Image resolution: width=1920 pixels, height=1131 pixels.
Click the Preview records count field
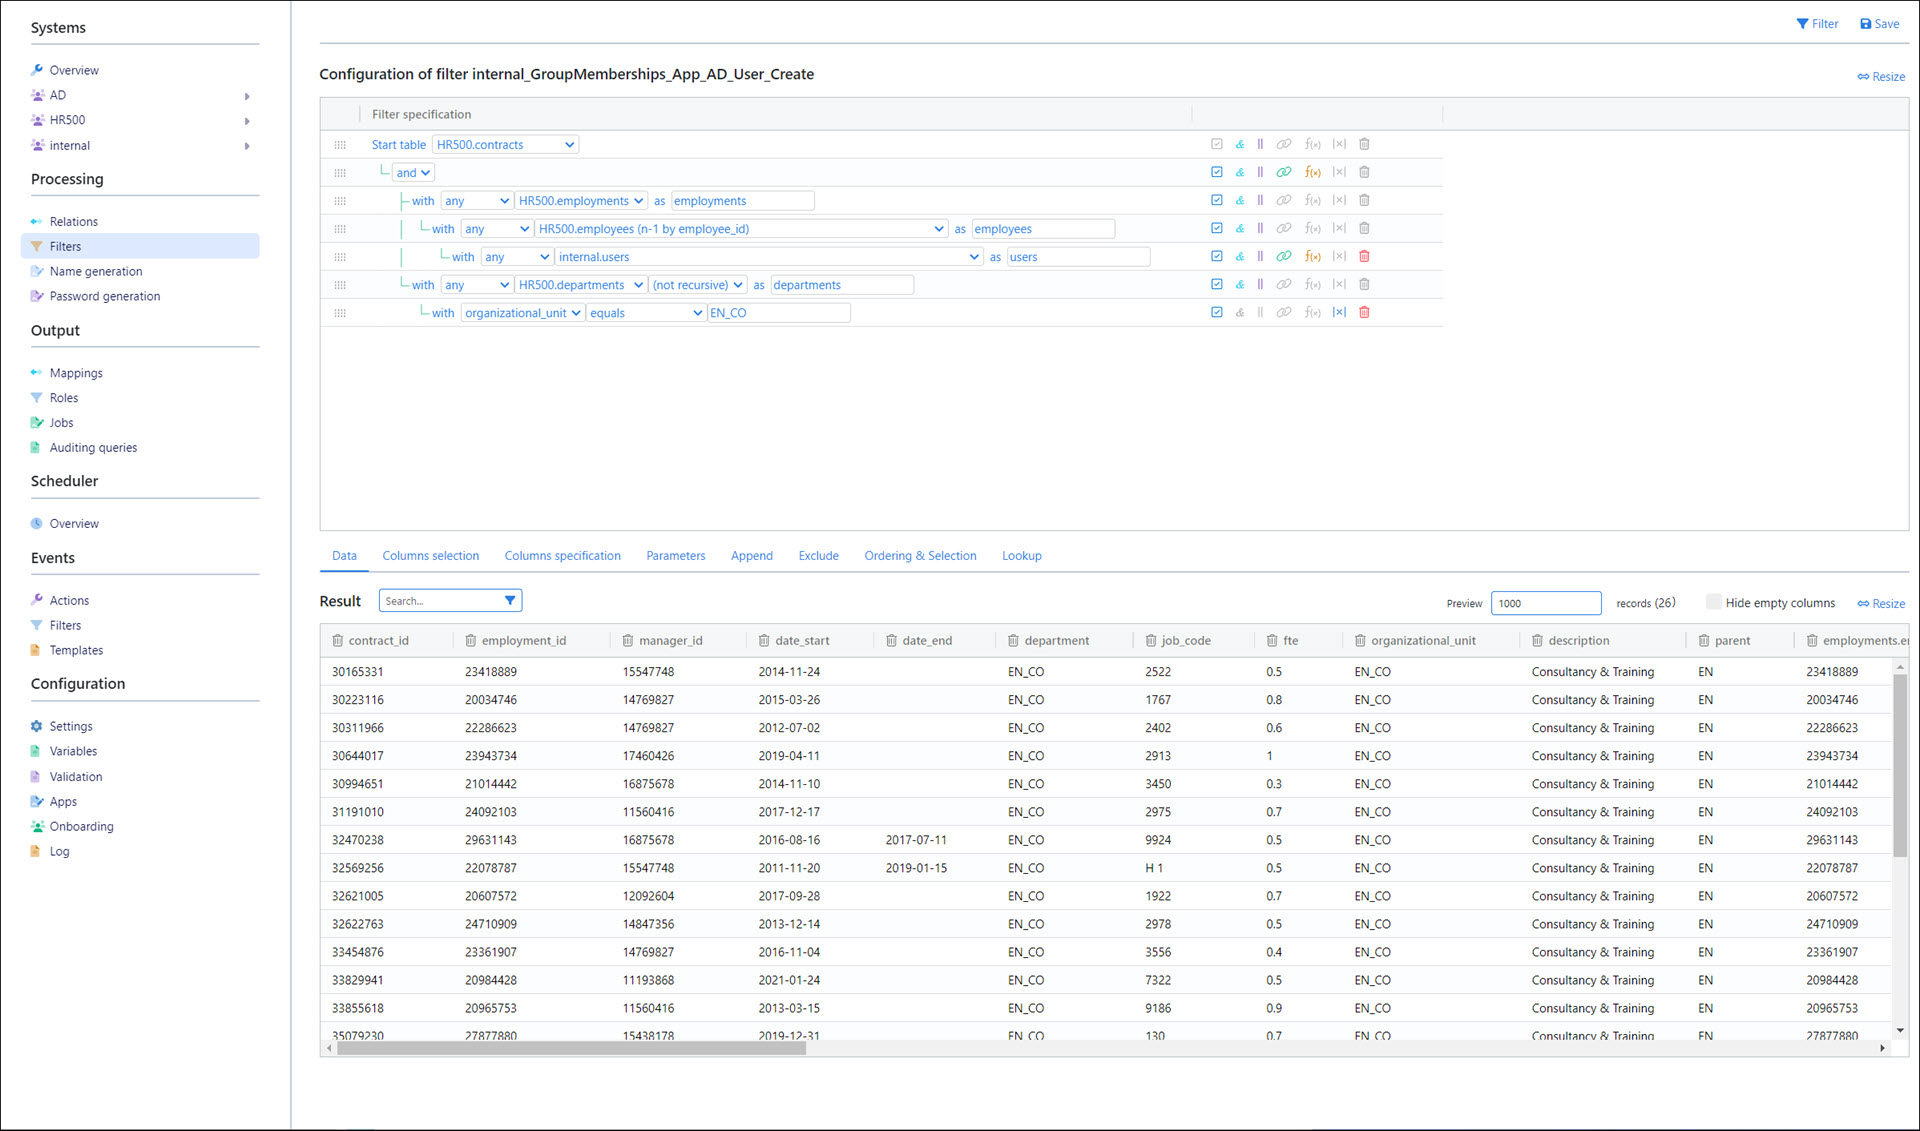1545,603
